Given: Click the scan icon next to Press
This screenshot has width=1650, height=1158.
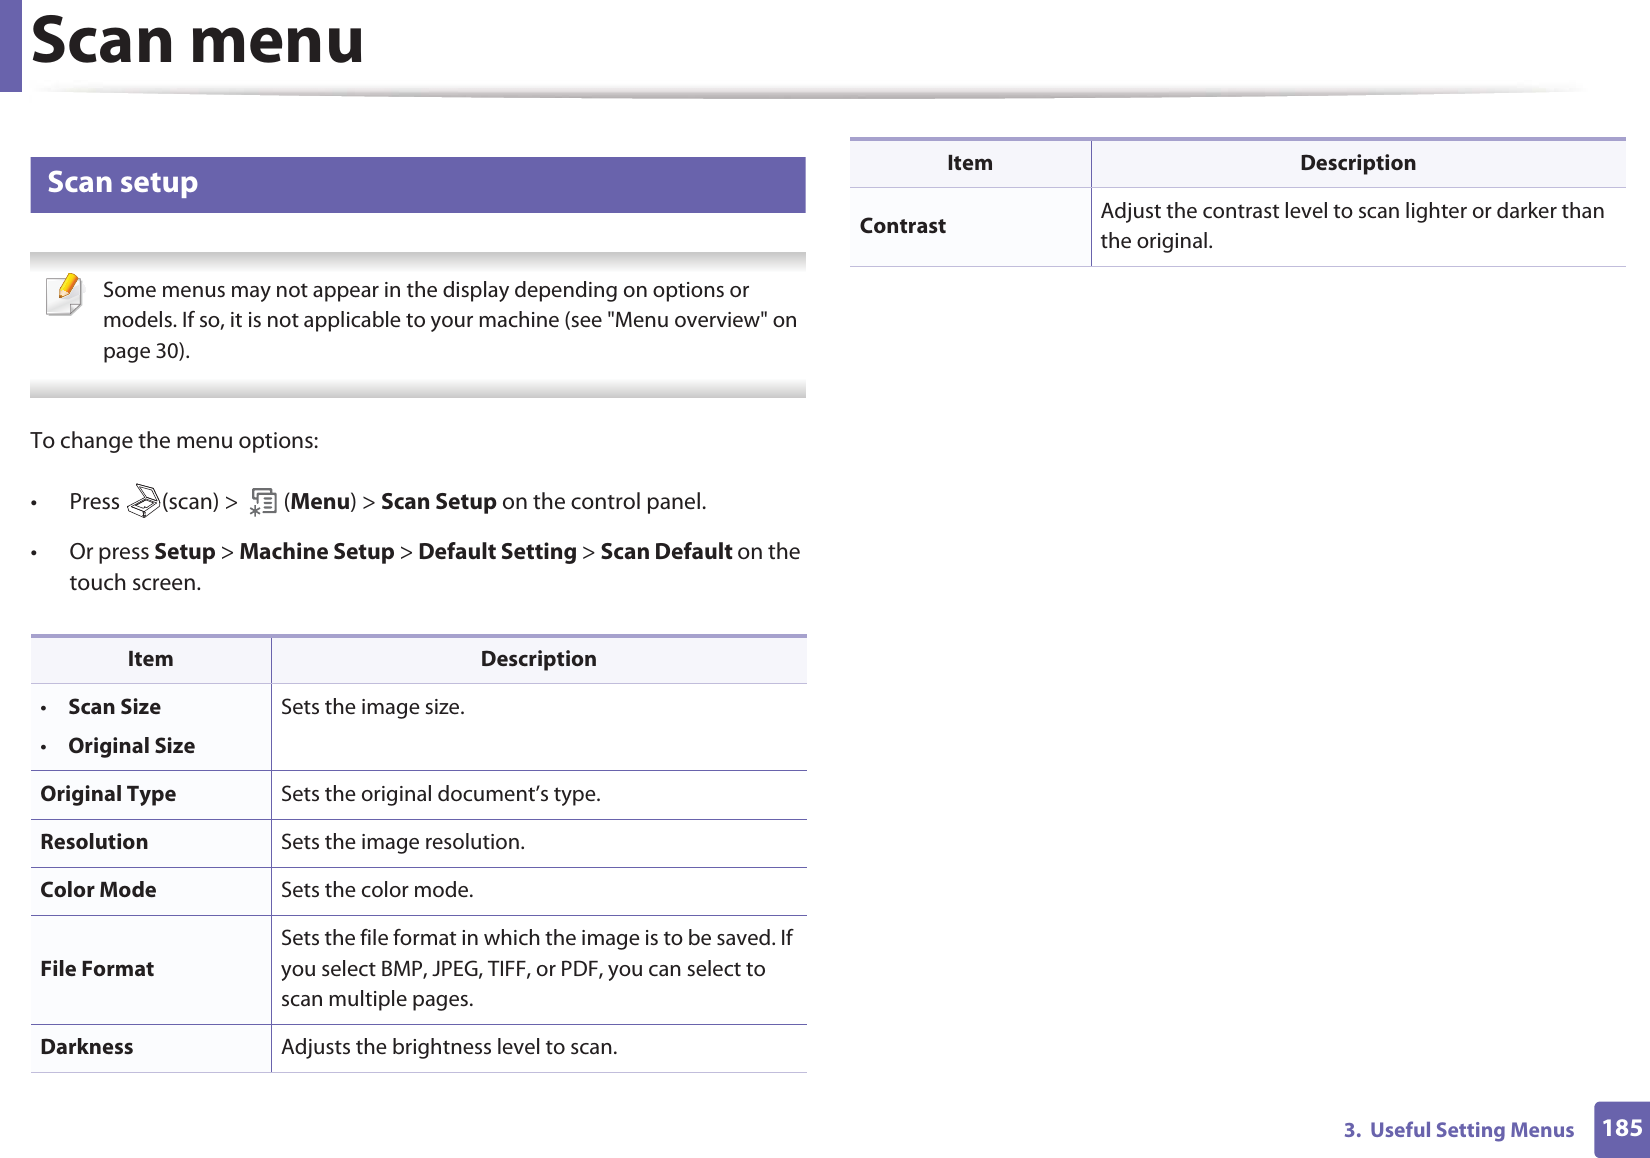Looking at the screenshot, I should pyautogui.click(x=144, y=501).
